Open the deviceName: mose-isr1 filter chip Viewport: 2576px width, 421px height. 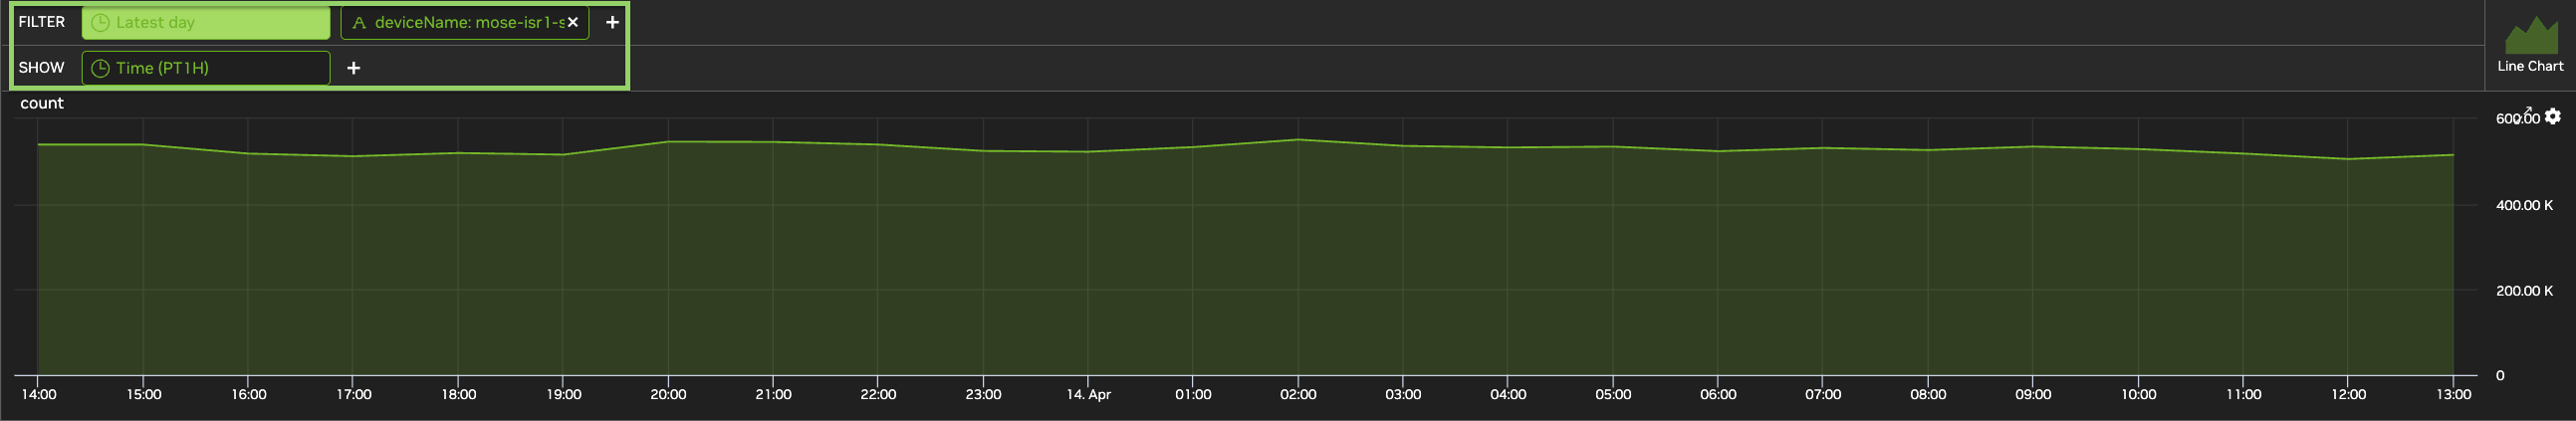(464, 22)
